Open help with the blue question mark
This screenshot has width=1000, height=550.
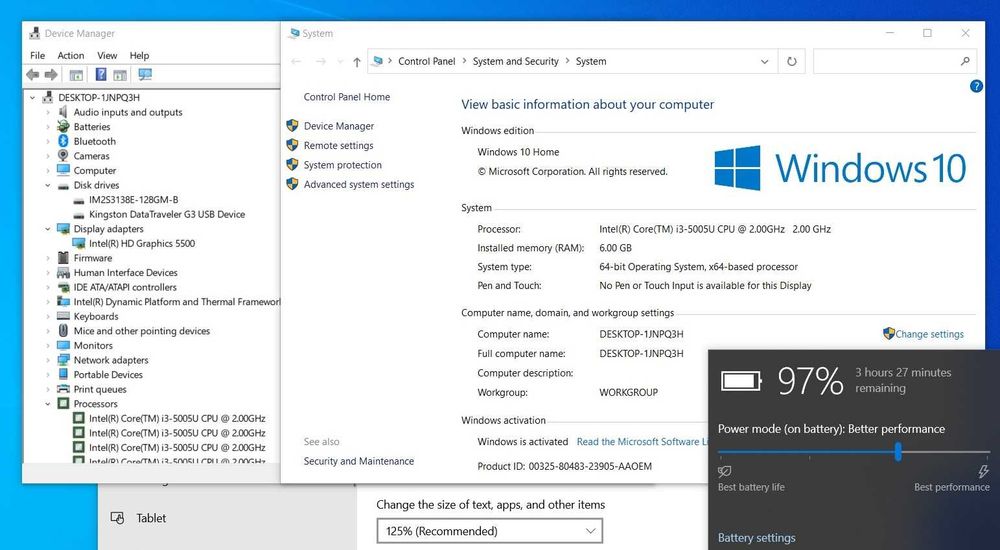(x=976, y=86)
